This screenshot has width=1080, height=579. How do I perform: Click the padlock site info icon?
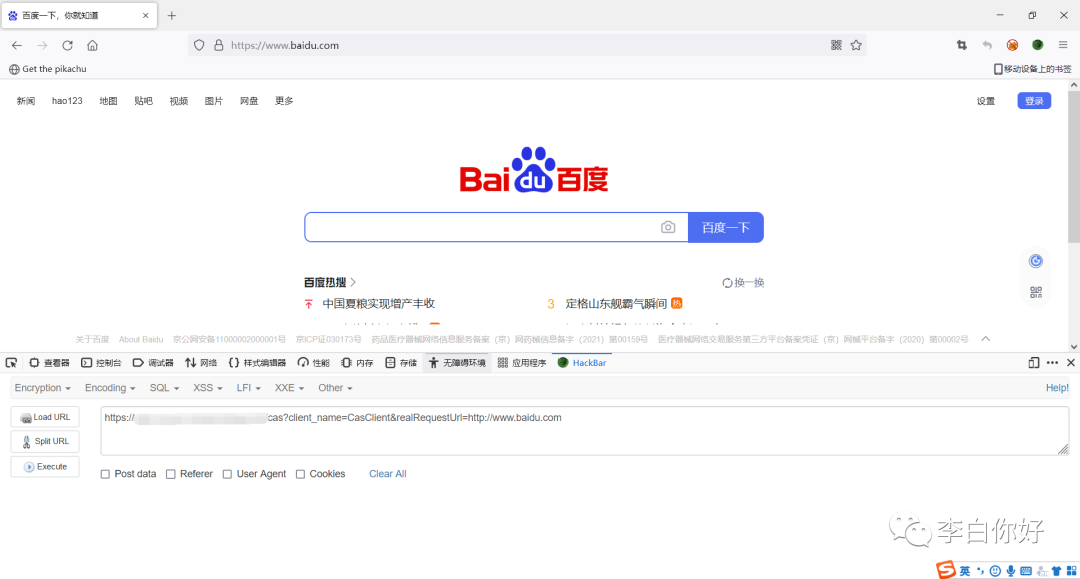tap(218, 45)
